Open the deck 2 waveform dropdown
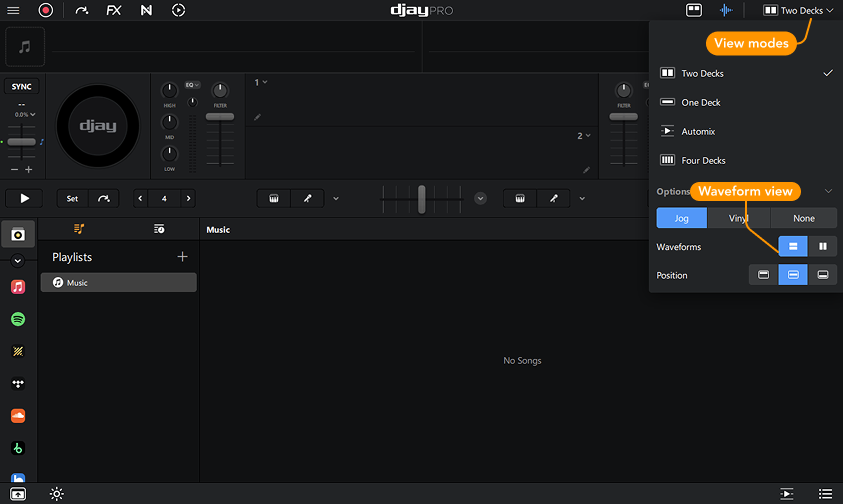Screen dimensions: 843x504 click(x=584, y=136)
